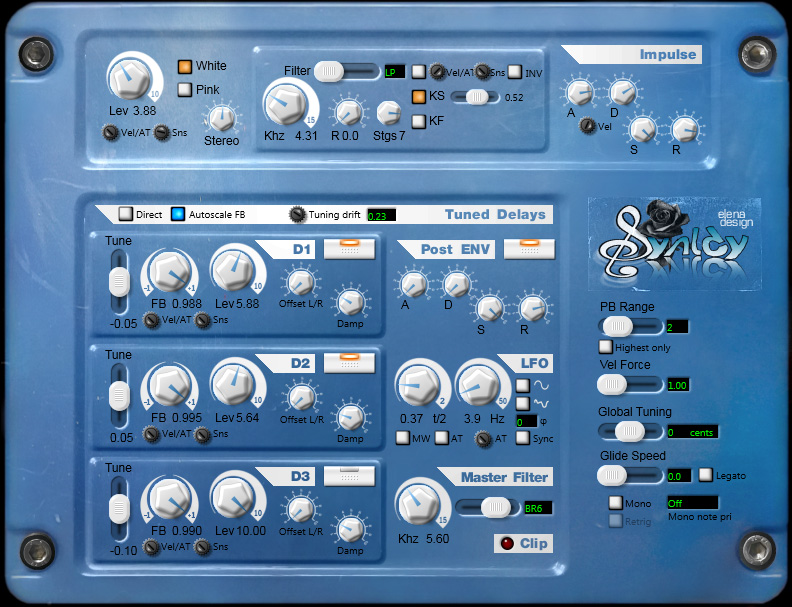The image size is (792, 607).
Task: Toggle the Autoscale FB blue button
Action: point(178,214)
